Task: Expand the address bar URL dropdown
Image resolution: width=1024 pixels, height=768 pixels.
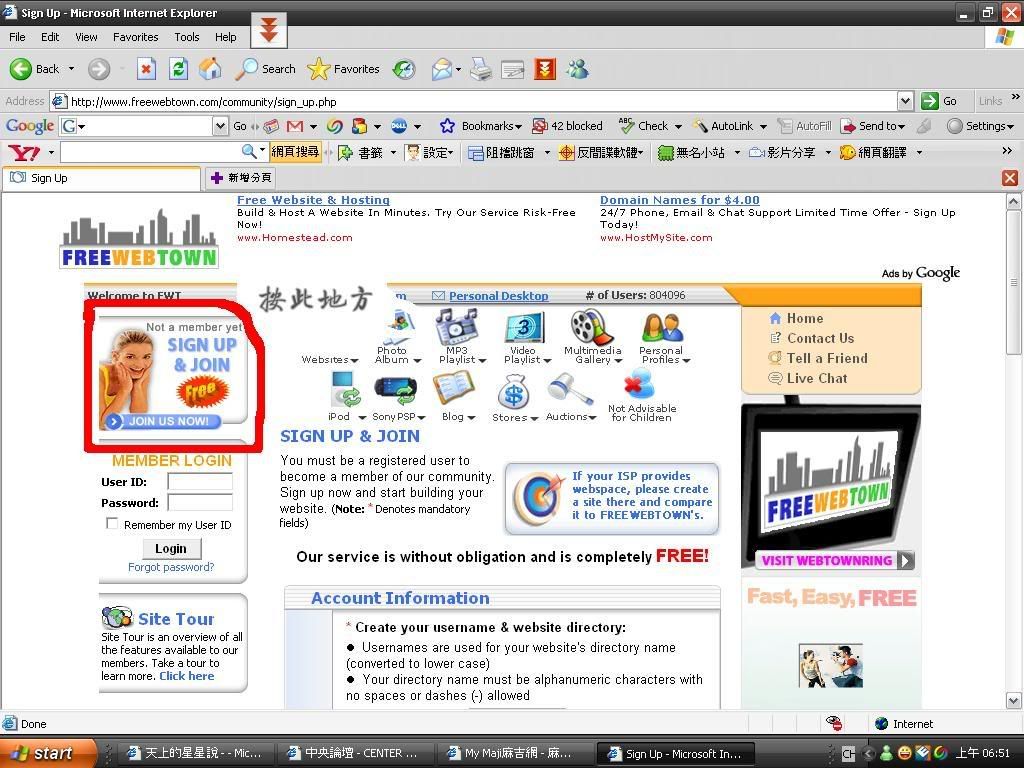Action: coord(905,101)
